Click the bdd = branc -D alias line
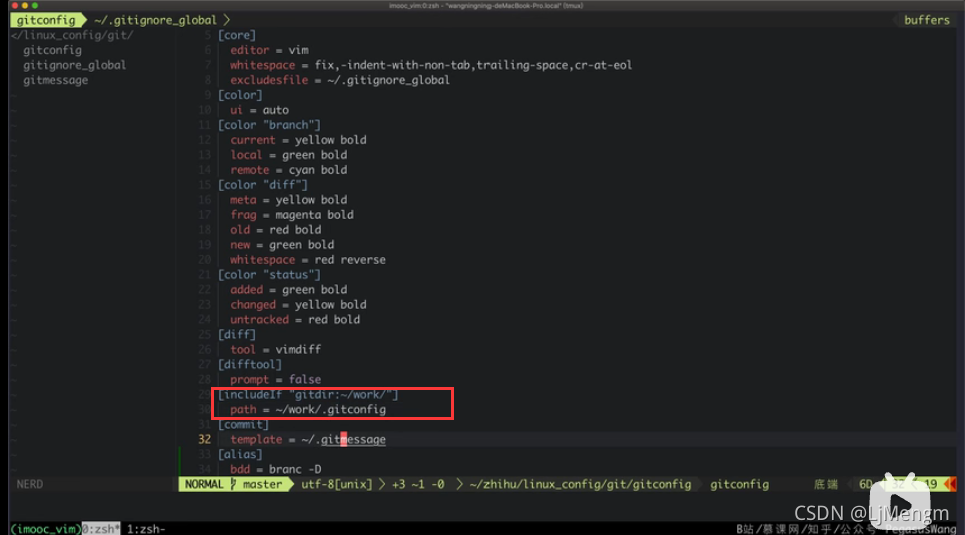Viewport: 965px width, 535px height. click(x=276, y=469)
